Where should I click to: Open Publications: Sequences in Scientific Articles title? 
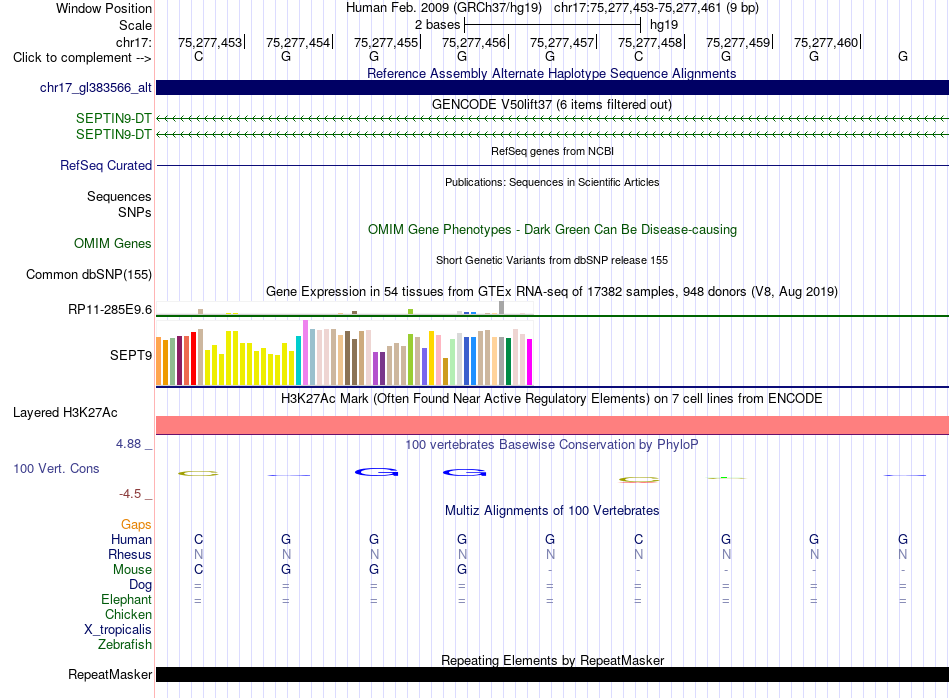coord(552,182)
